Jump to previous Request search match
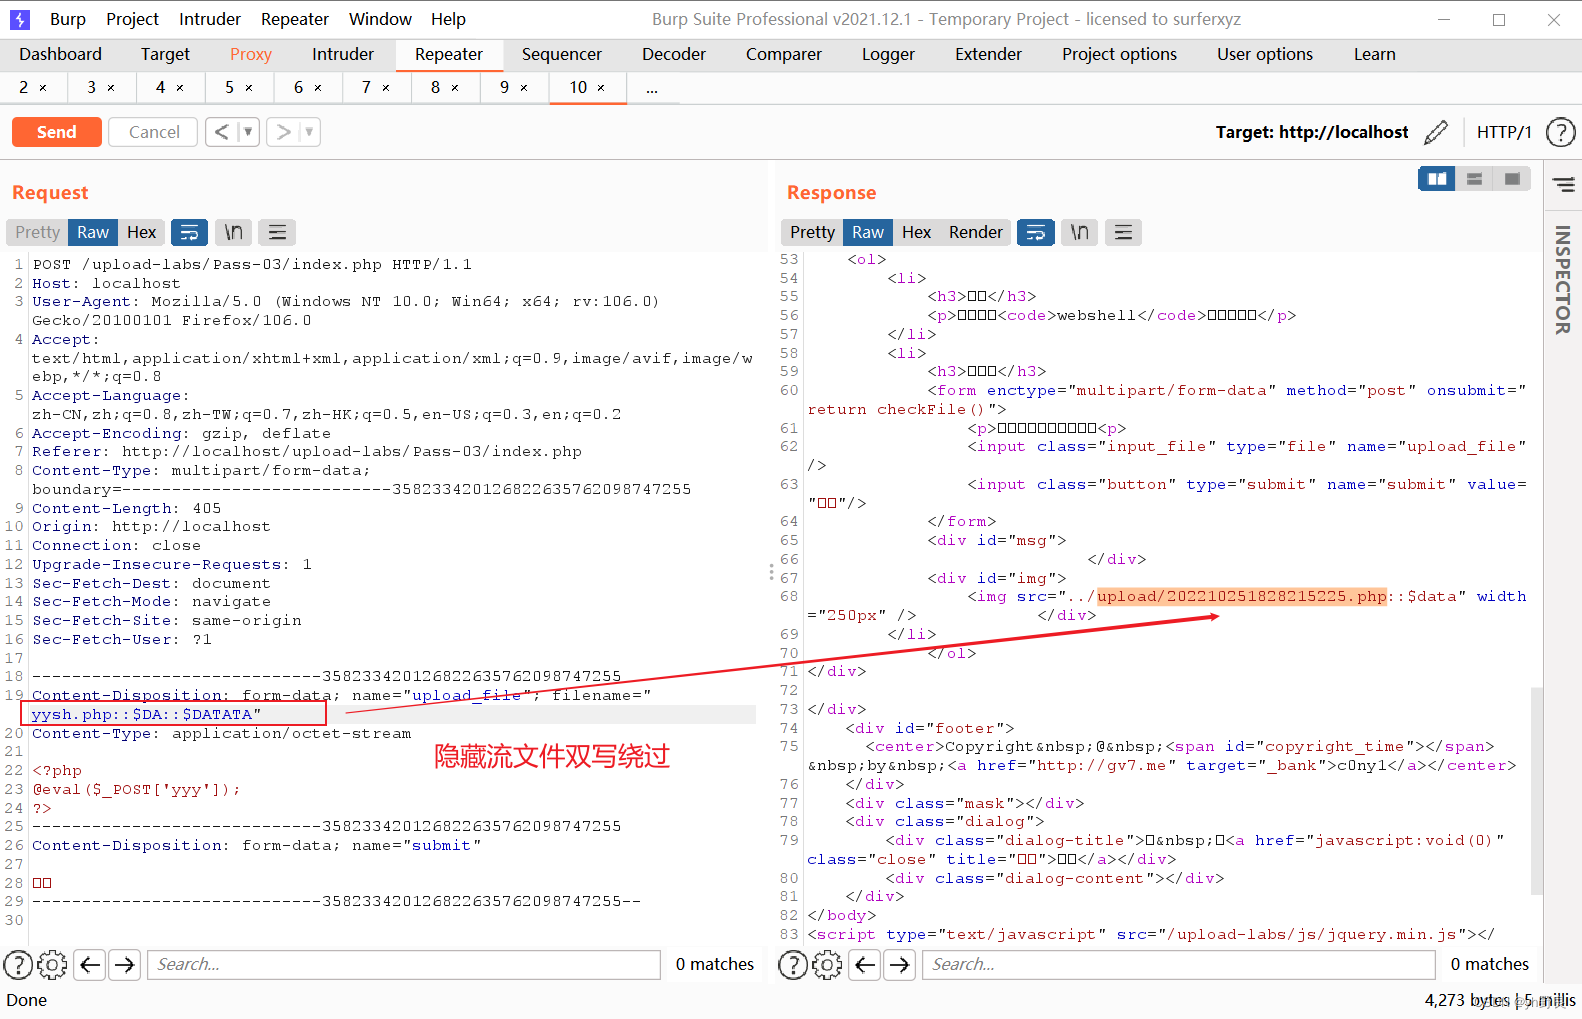The height and width of the screenshot is (1019, 1582). [x=90, y=965]
